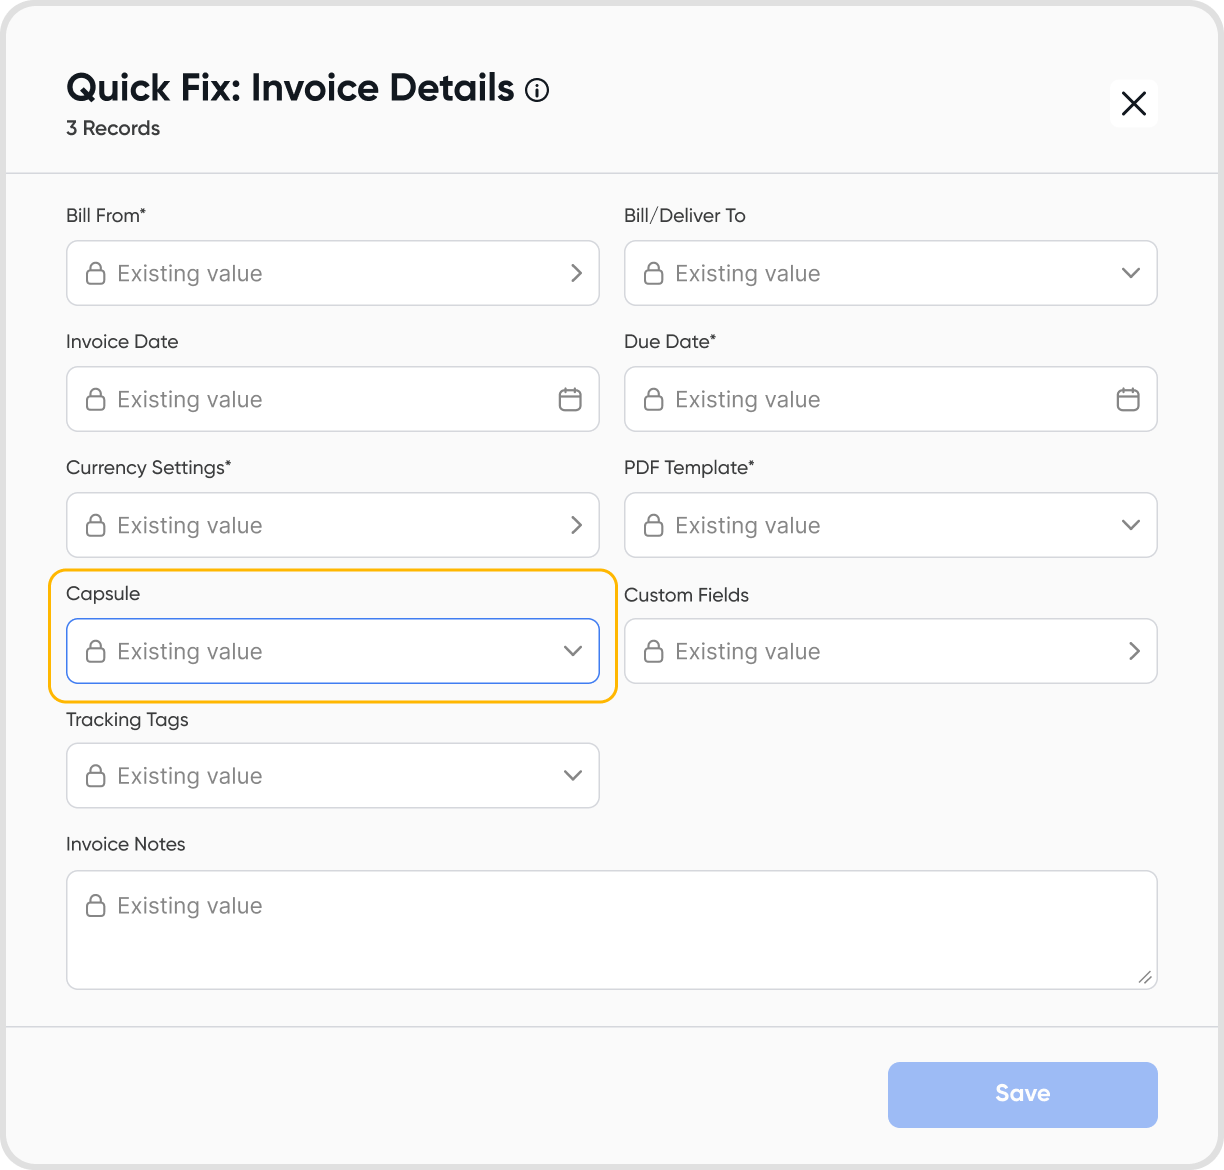The width and height of the screenshot is (1224, 1170).
Task: Click the lock icon in Bill From field
Action: click(x=96, y=273)
